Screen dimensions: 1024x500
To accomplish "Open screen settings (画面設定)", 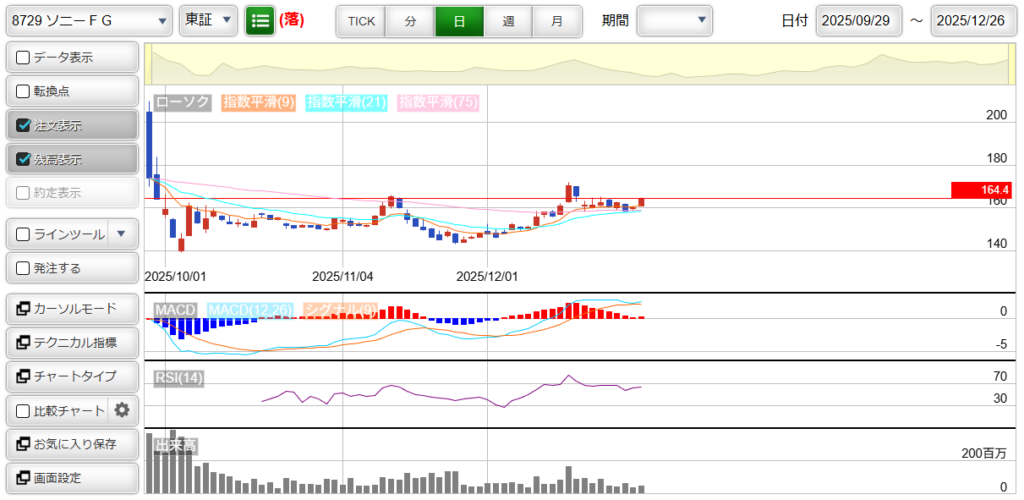I will [x=71, y=478].
